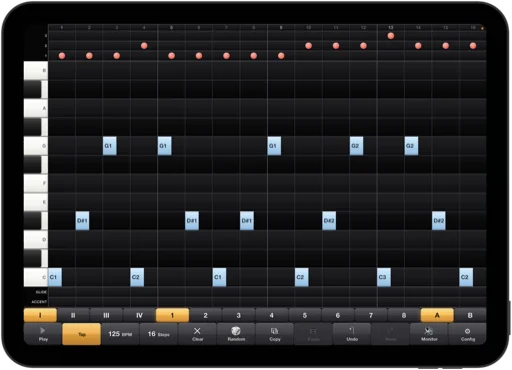Select pattern 4
The height and width of the screenshot is (370, 512).
pos(272,315)
